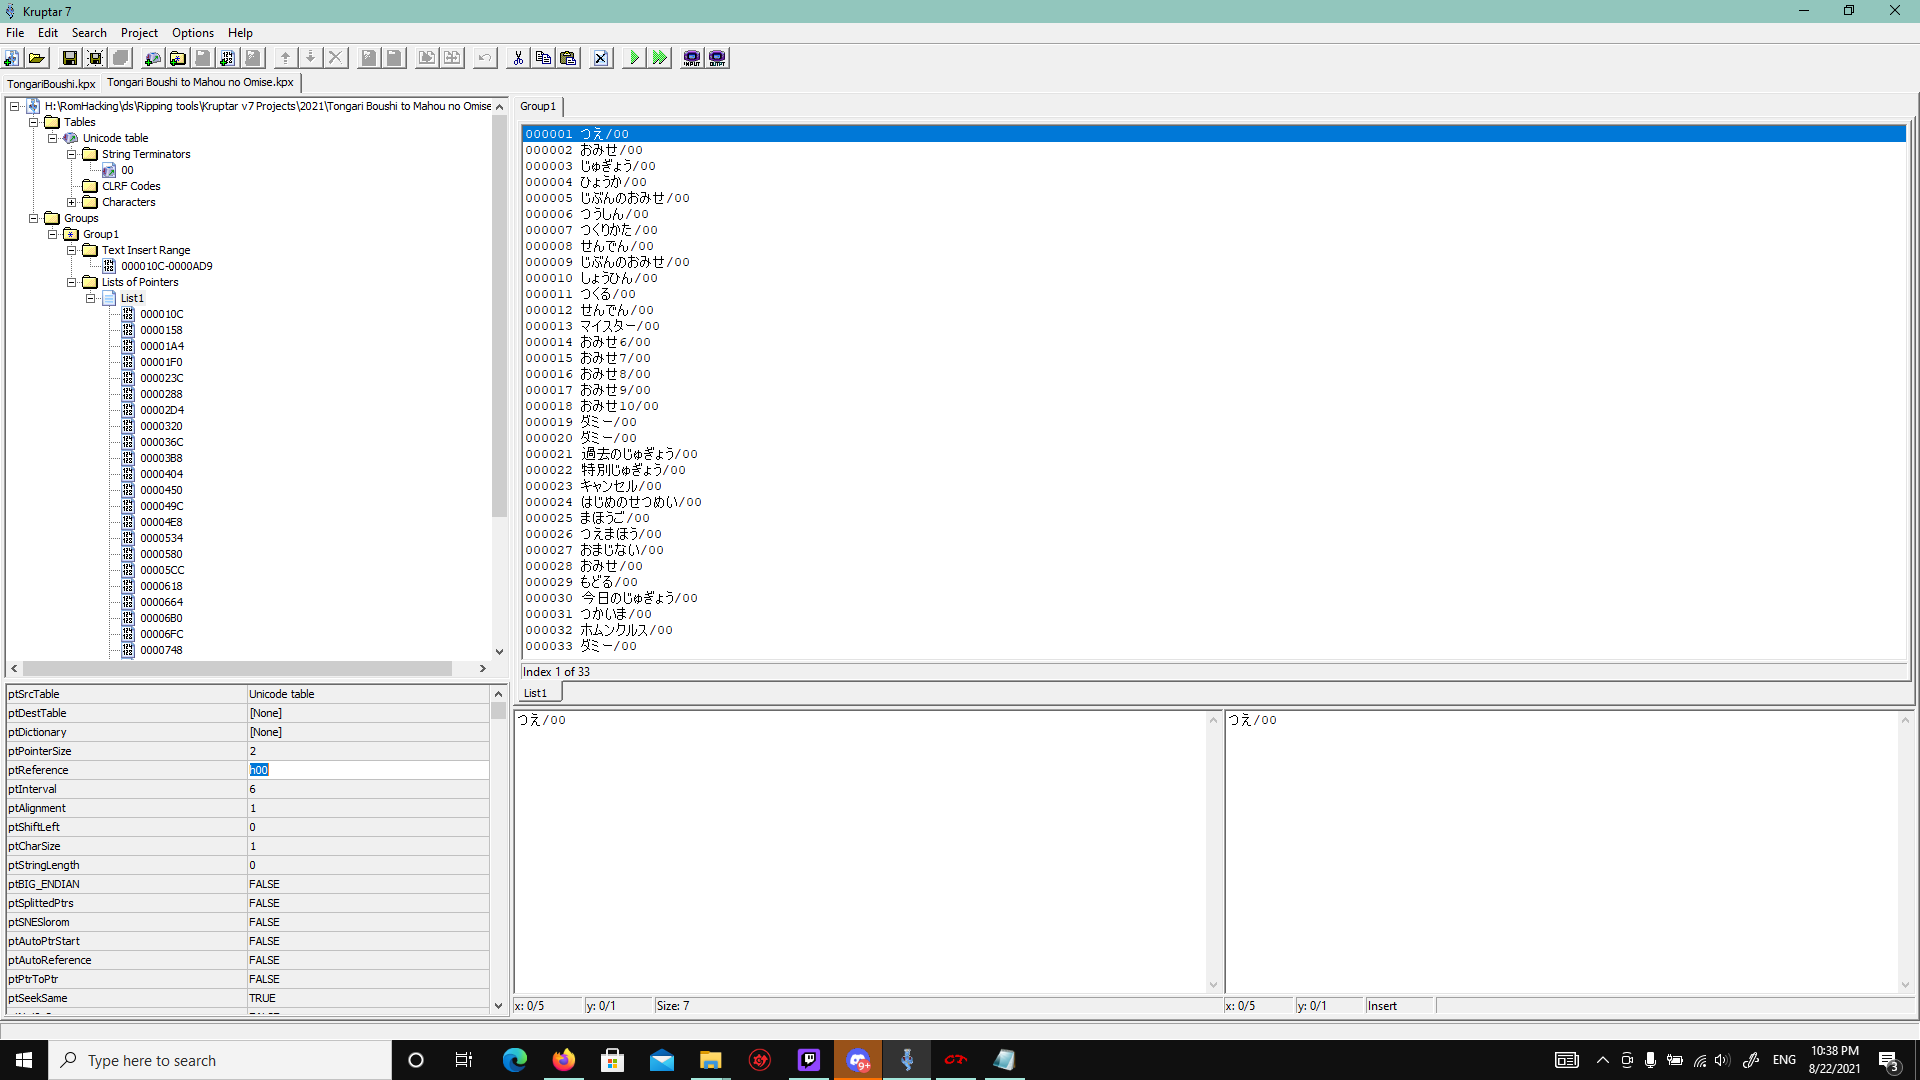Select pointer 00006FC in List1

click(161, 634)
